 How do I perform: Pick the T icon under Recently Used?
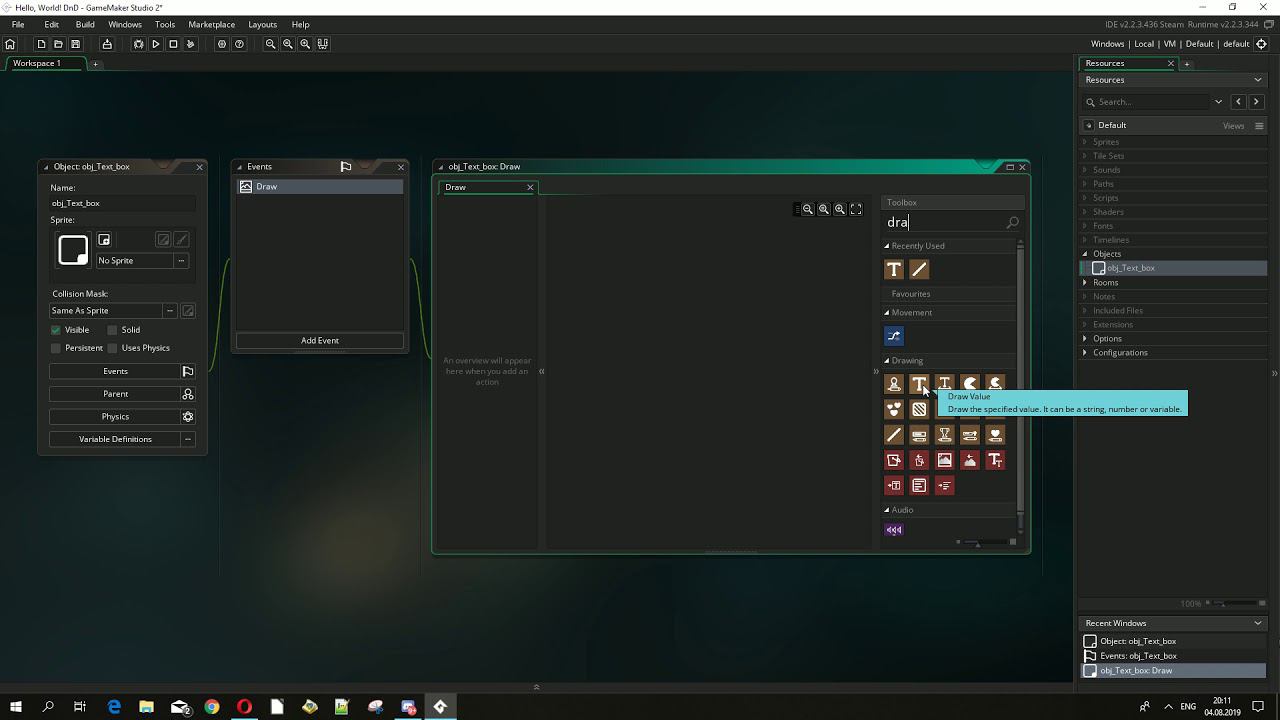[x=894, y=269]
